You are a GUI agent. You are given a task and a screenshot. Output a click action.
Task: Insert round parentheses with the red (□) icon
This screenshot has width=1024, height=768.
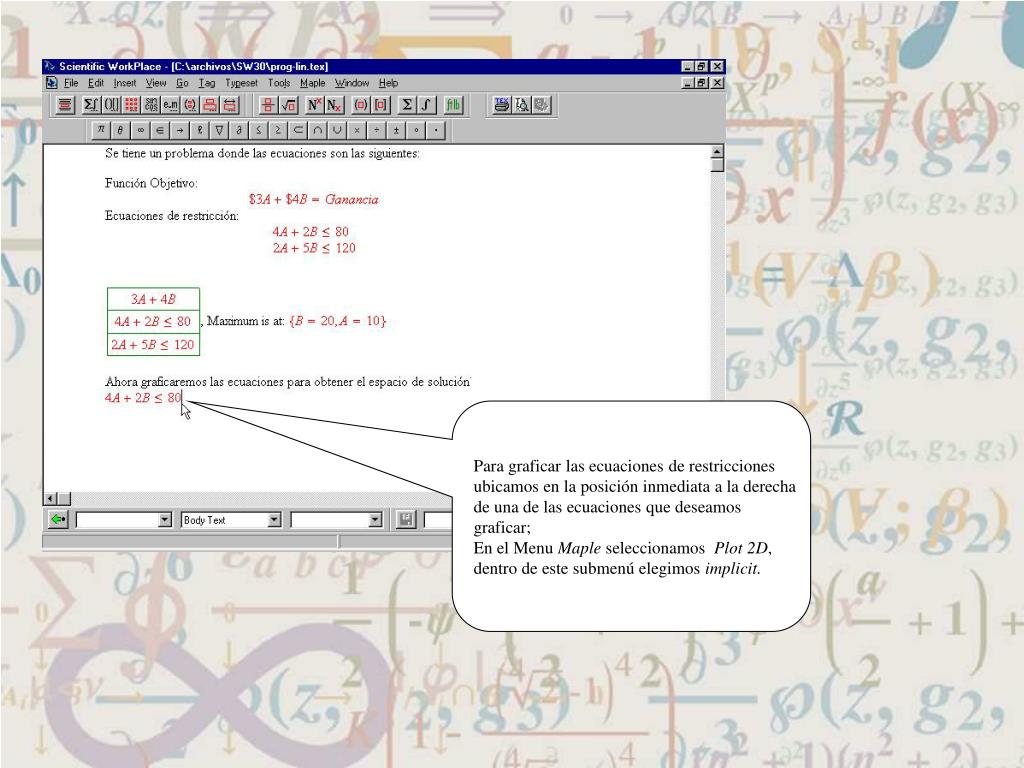pyautogui.click(x=360, y=104)
